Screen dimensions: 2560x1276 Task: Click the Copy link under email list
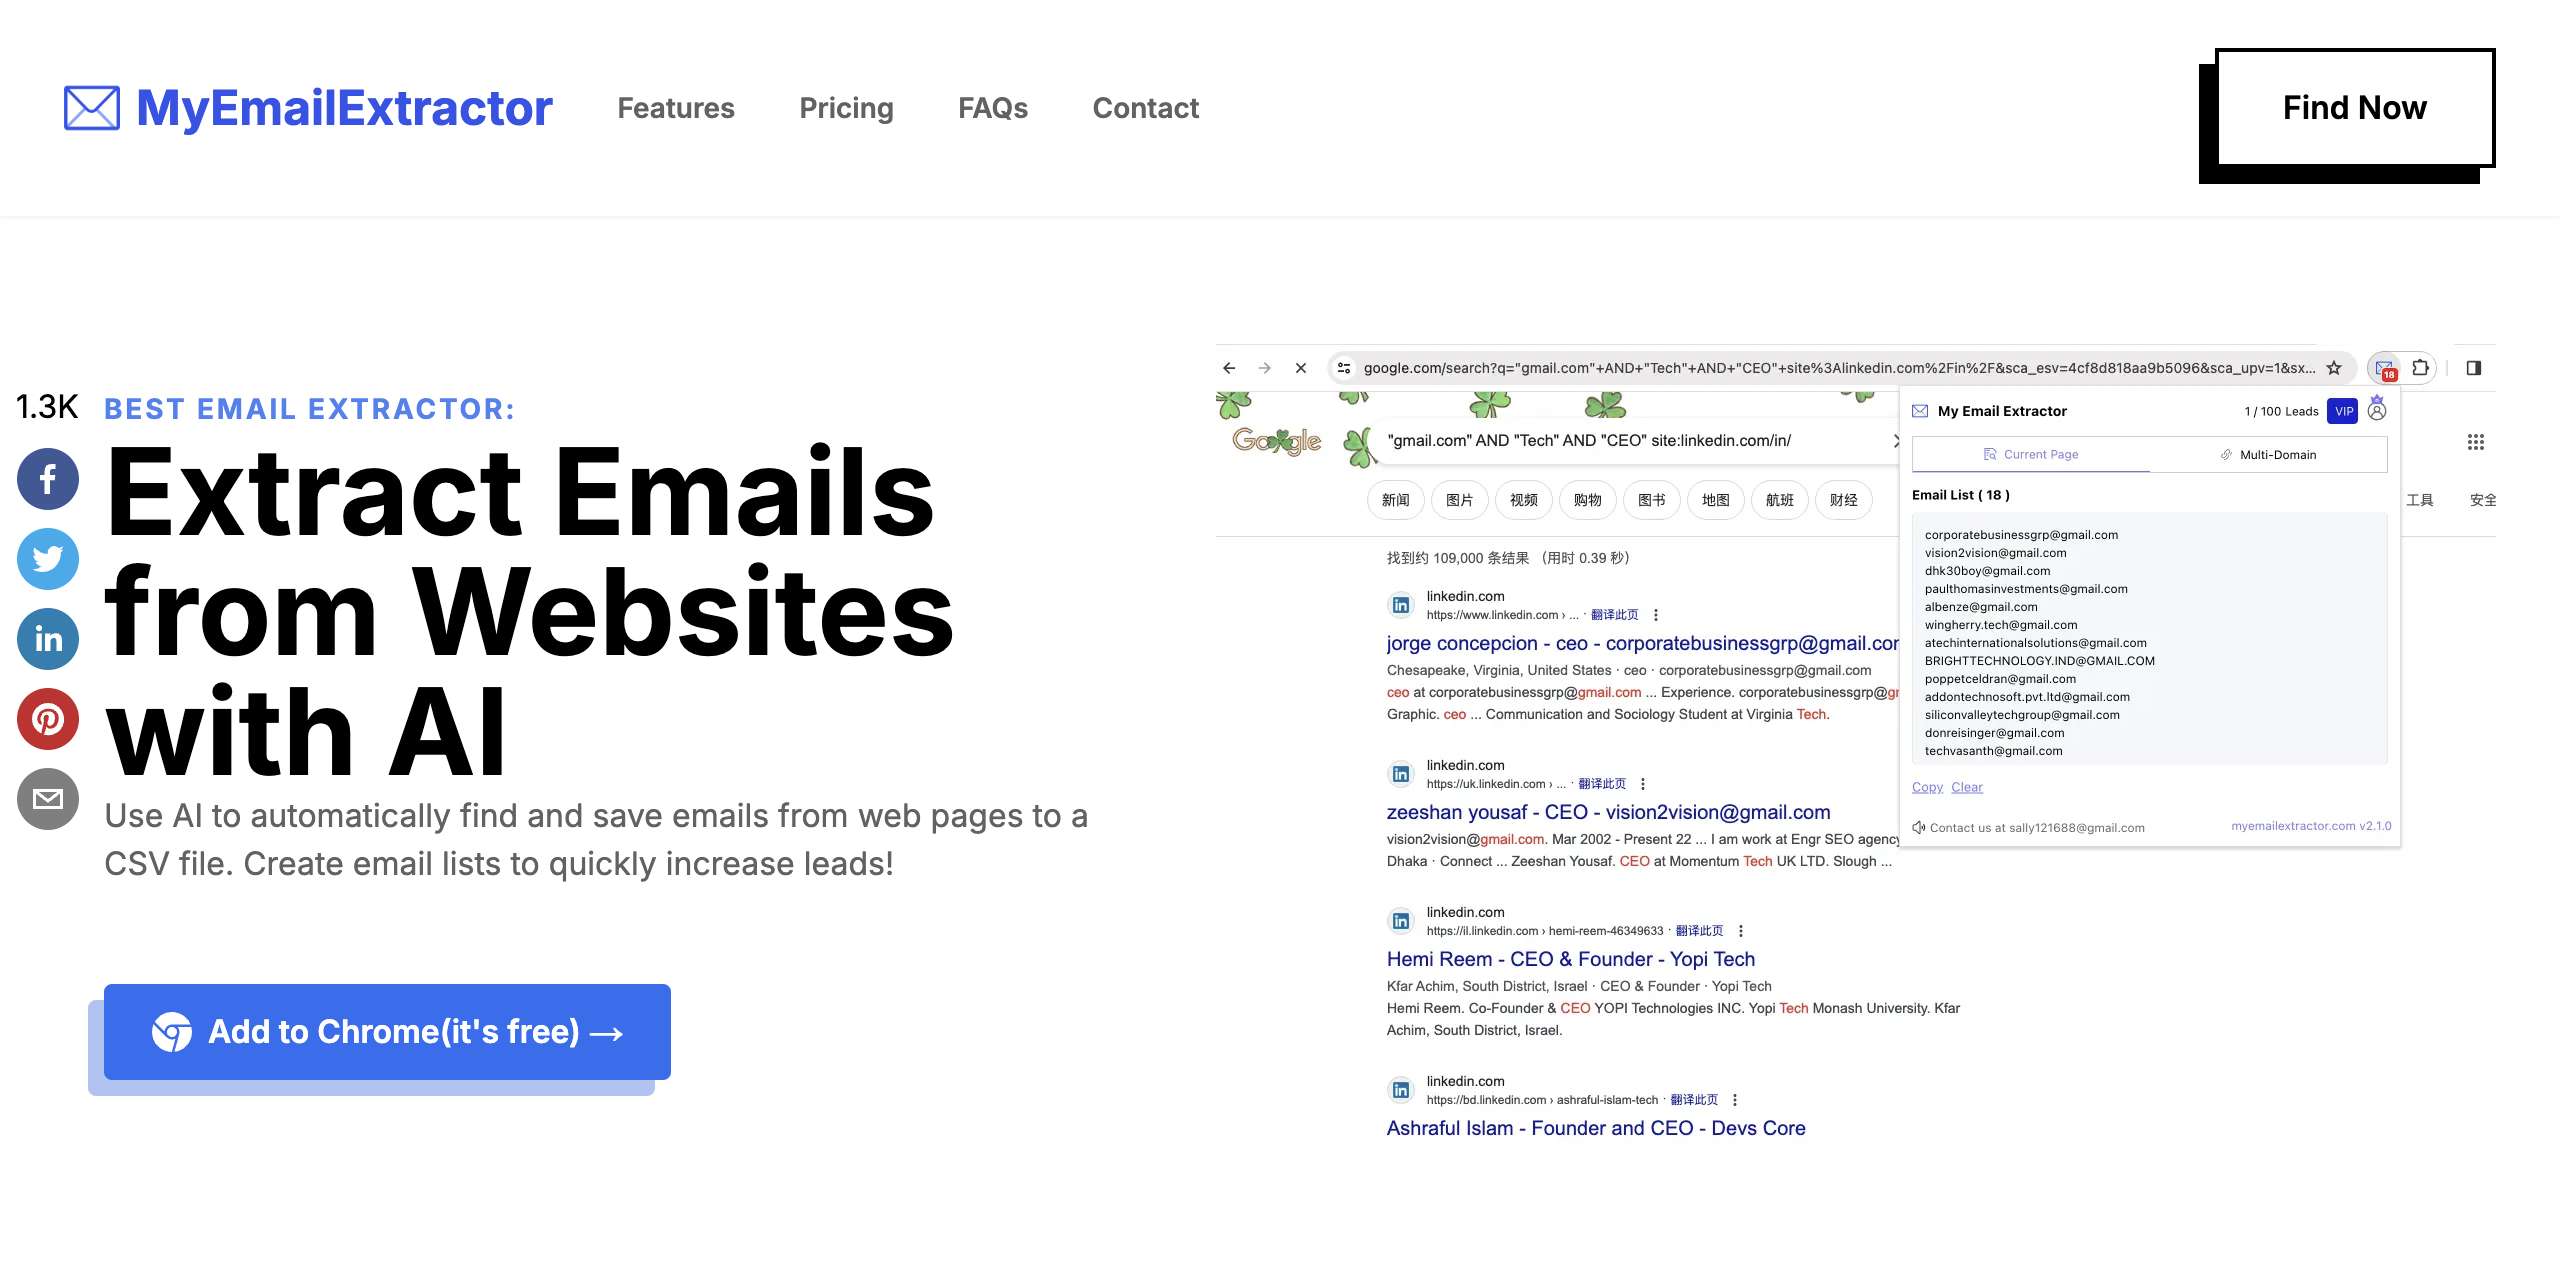point(1927,787)
